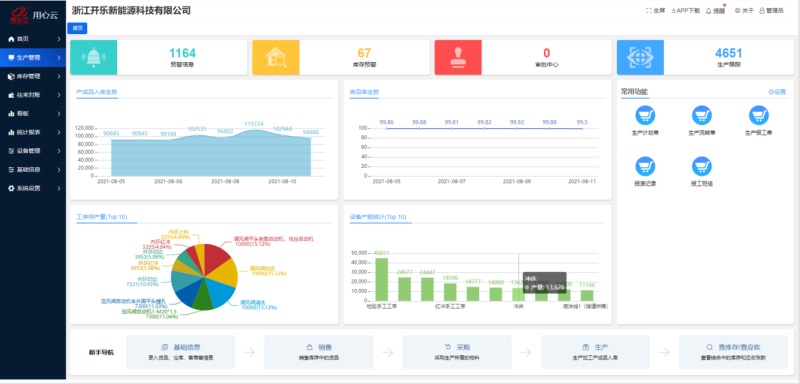Click the 采购 beginner guide card

tap(457, 352)
